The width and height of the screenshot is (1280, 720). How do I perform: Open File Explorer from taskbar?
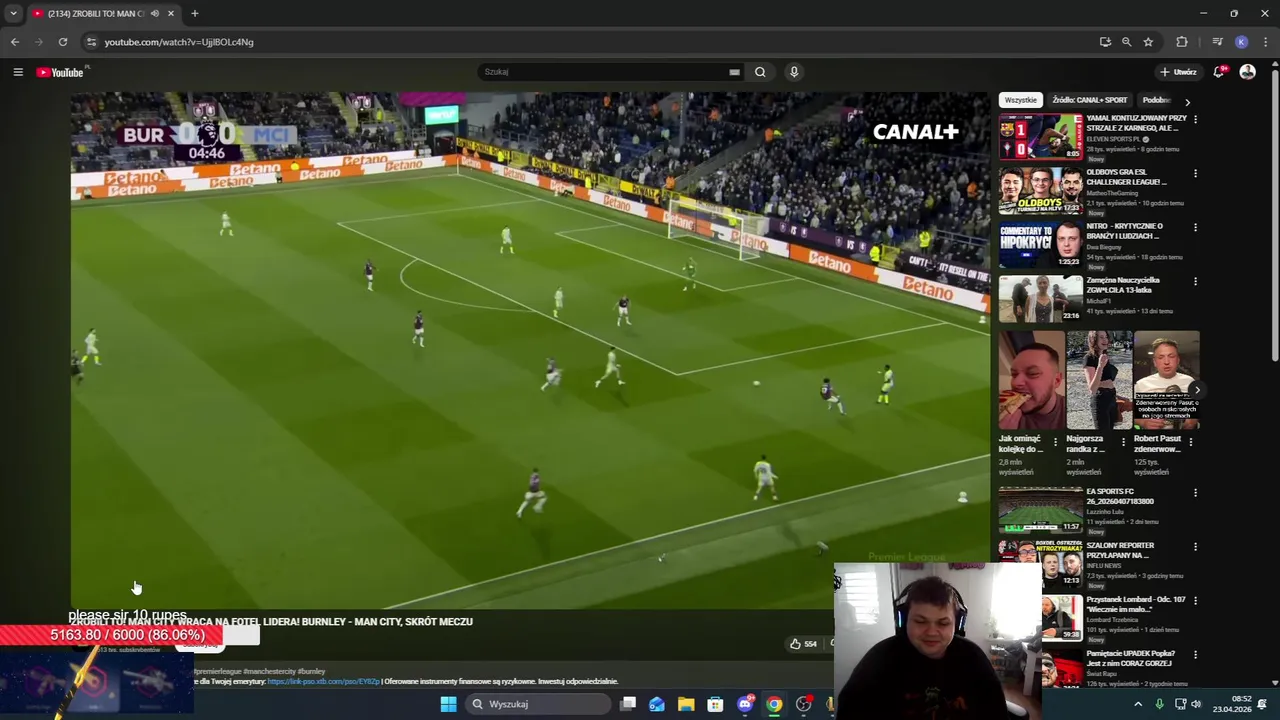[x=686, y=704]
